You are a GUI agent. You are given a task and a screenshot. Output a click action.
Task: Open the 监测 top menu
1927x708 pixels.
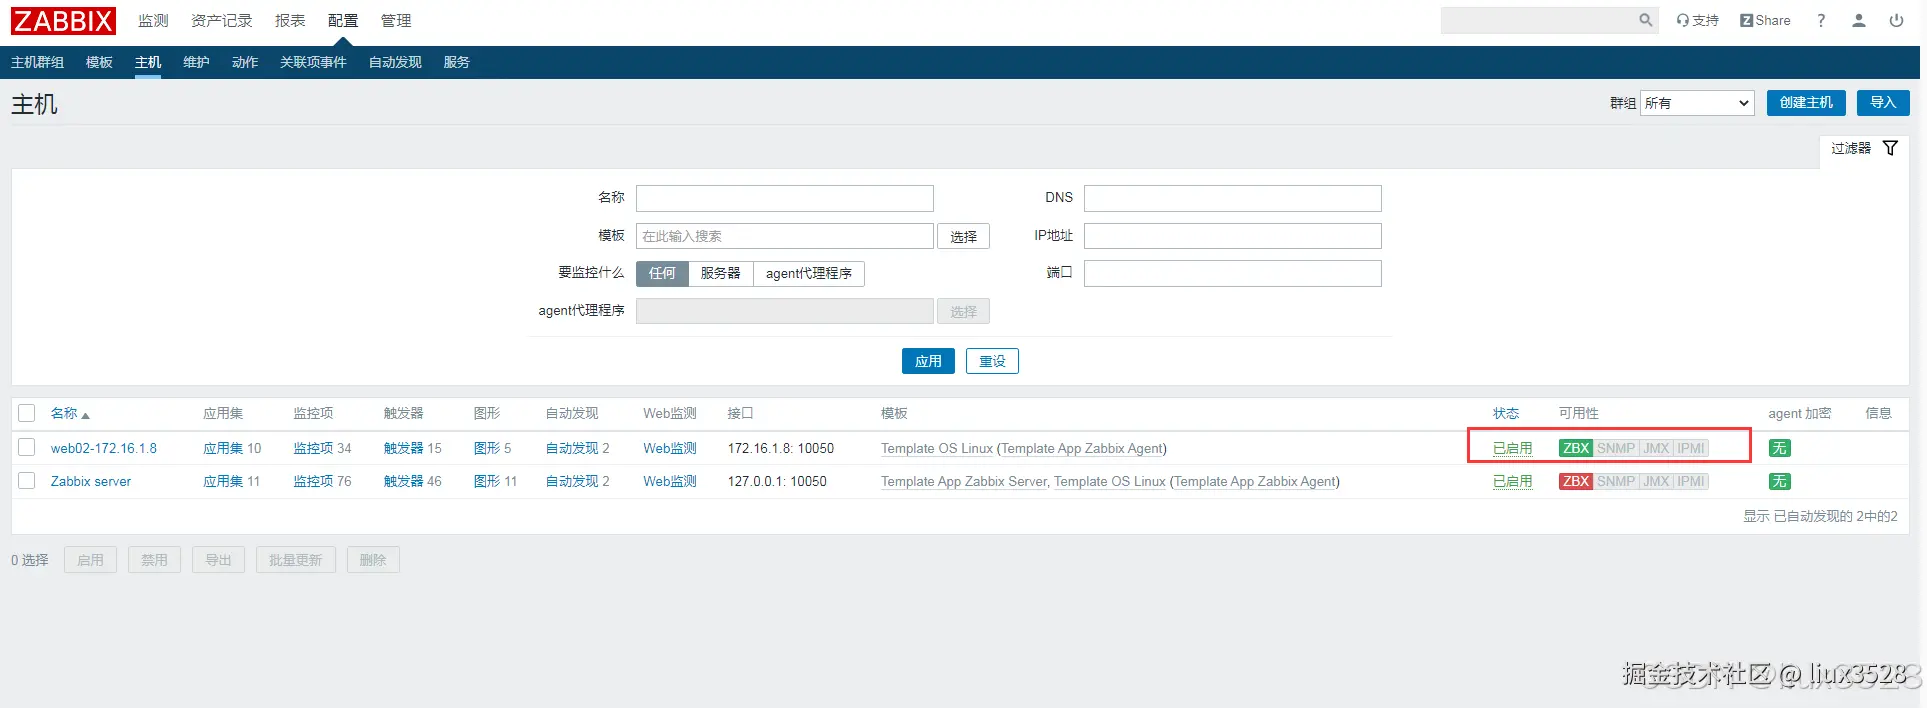[153, 20]
